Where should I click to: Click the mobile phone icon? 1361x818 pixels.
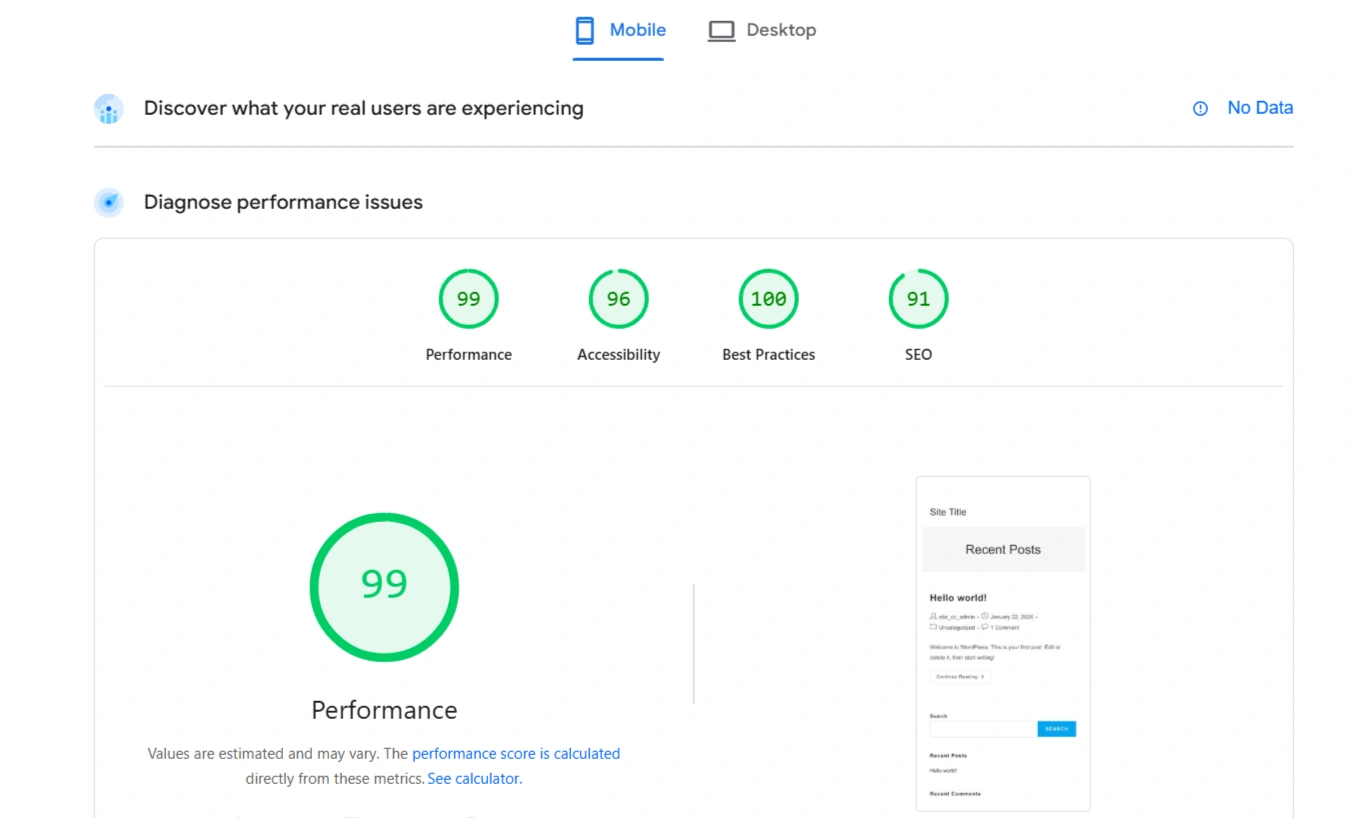tap(585, 31)
